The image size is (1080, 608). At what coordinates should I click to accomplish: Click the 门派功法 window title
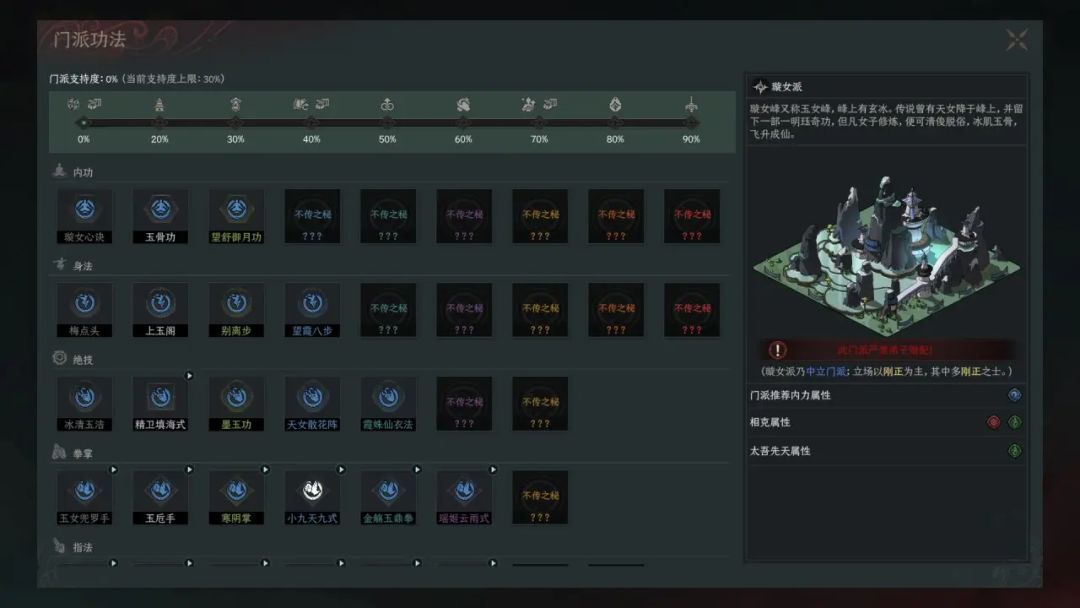click(90, 40)
